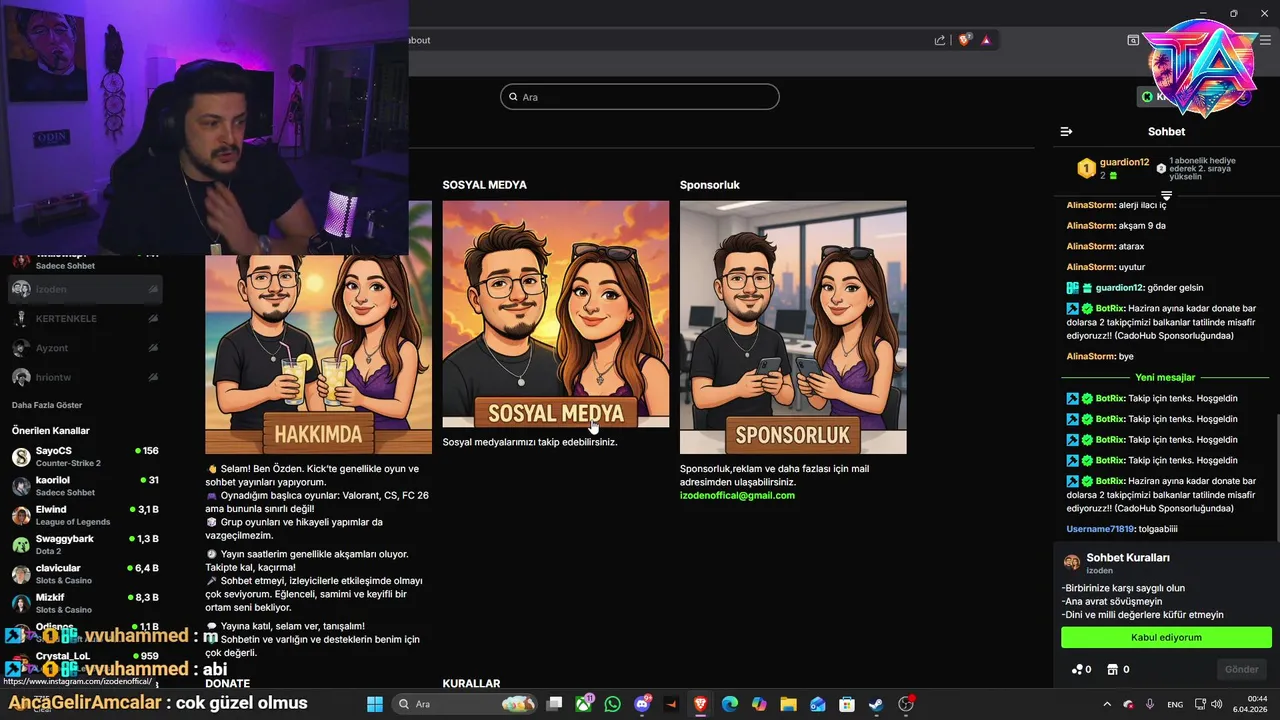Click guardion12 in the gift leaderboard

tap(1124, 162)
